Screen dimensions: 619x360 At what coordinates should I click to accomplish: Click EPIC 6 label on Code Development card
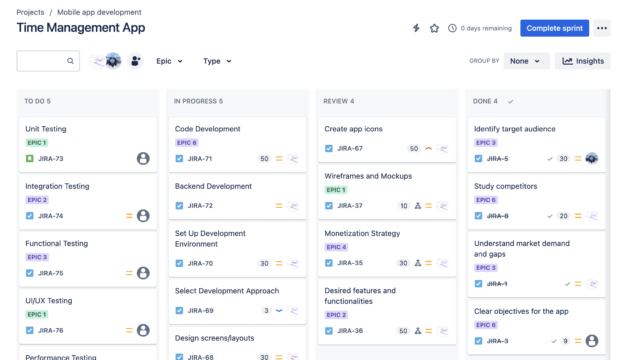pos(187,142)
